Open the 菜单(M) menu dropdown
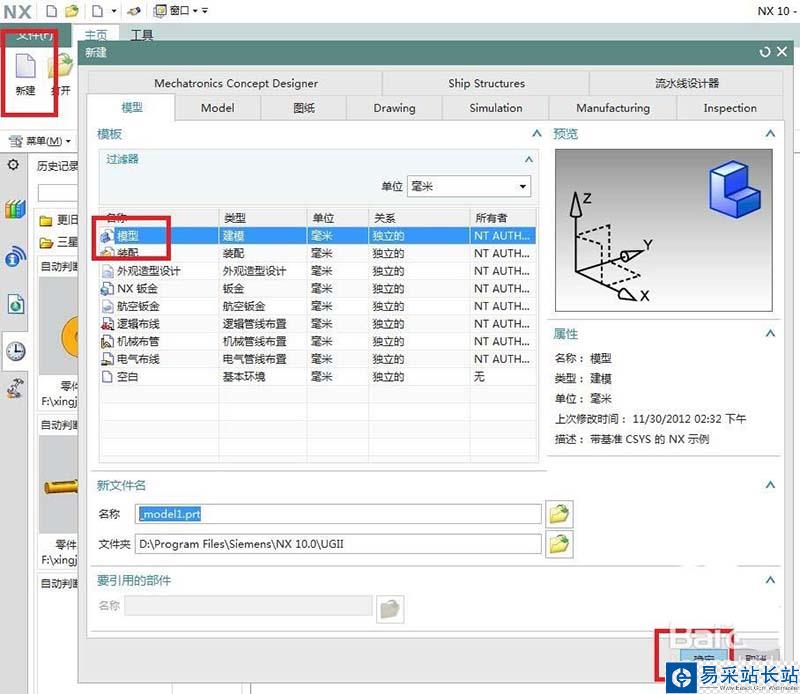This screenshot has height=694, width=800. (x=40, y=141)
